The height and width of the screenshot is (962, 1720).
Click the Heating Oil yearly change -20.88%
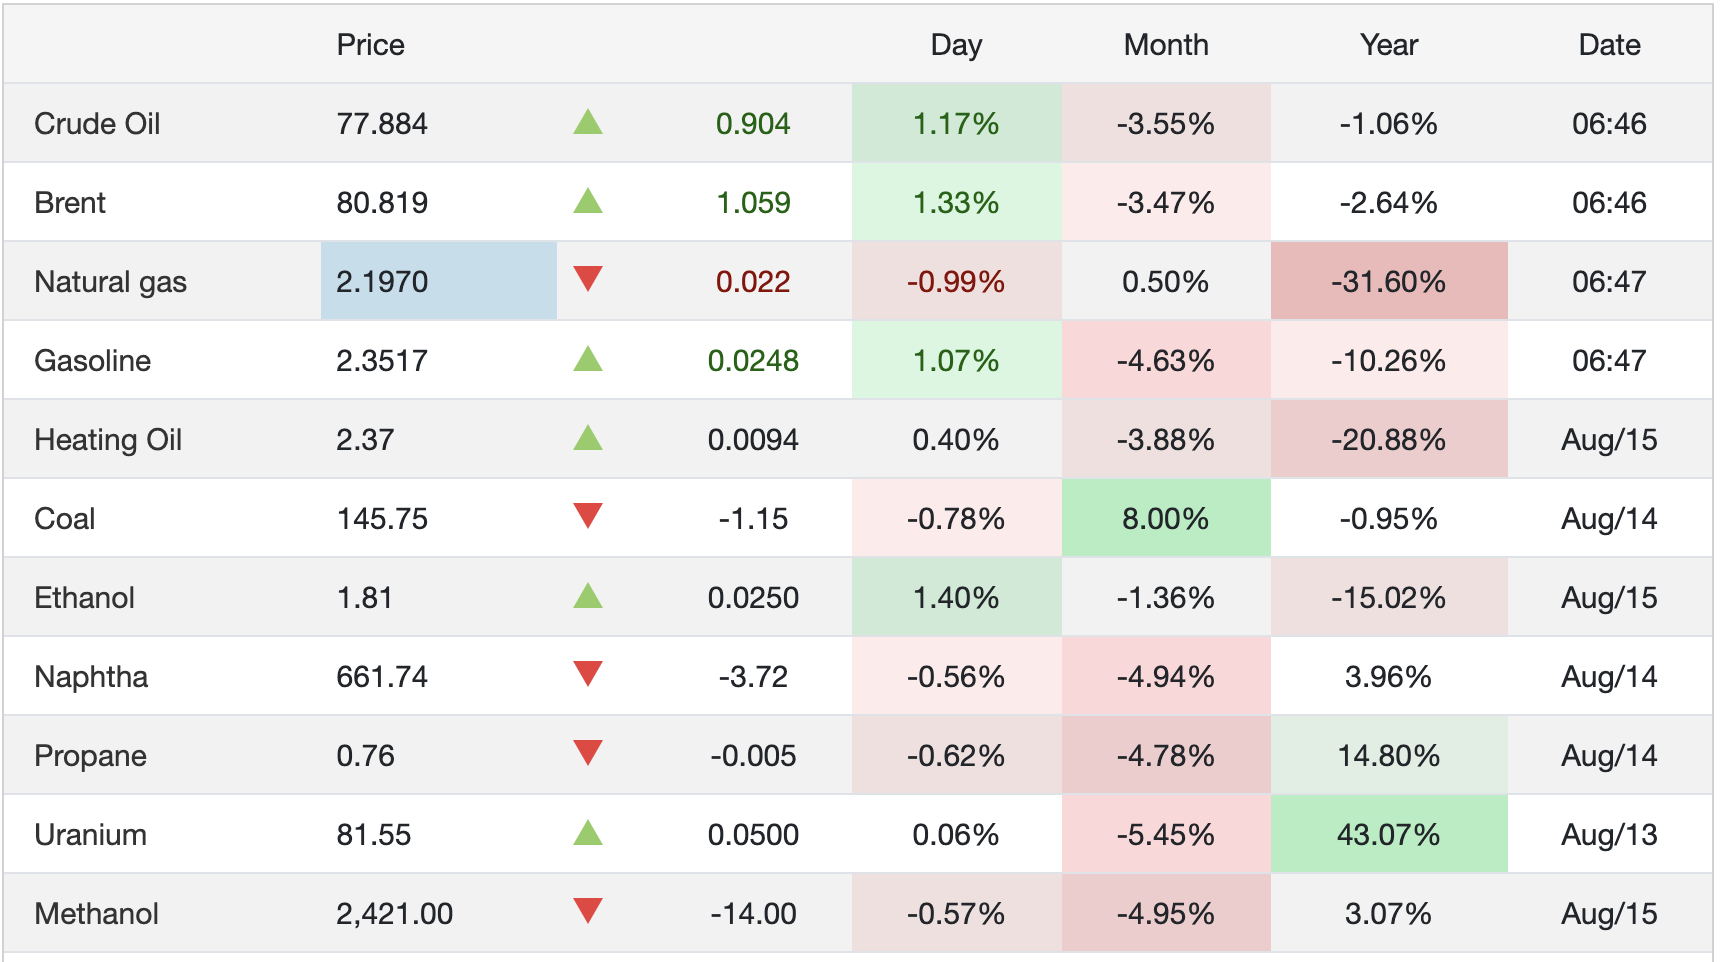point(1389,440)
